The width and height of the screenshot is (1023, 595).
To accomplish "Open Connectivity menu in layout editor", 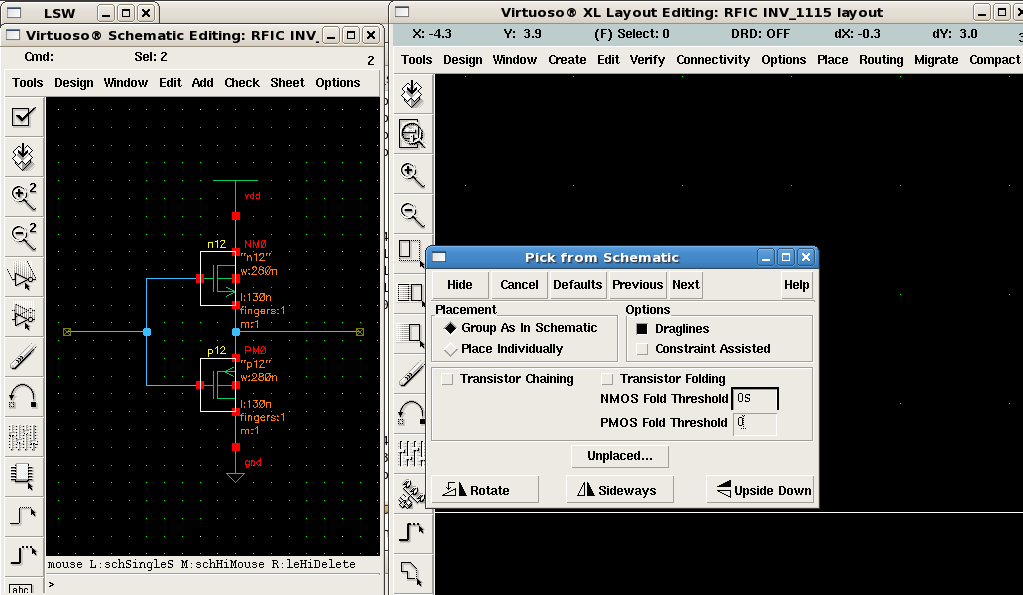I will point(713,60).
